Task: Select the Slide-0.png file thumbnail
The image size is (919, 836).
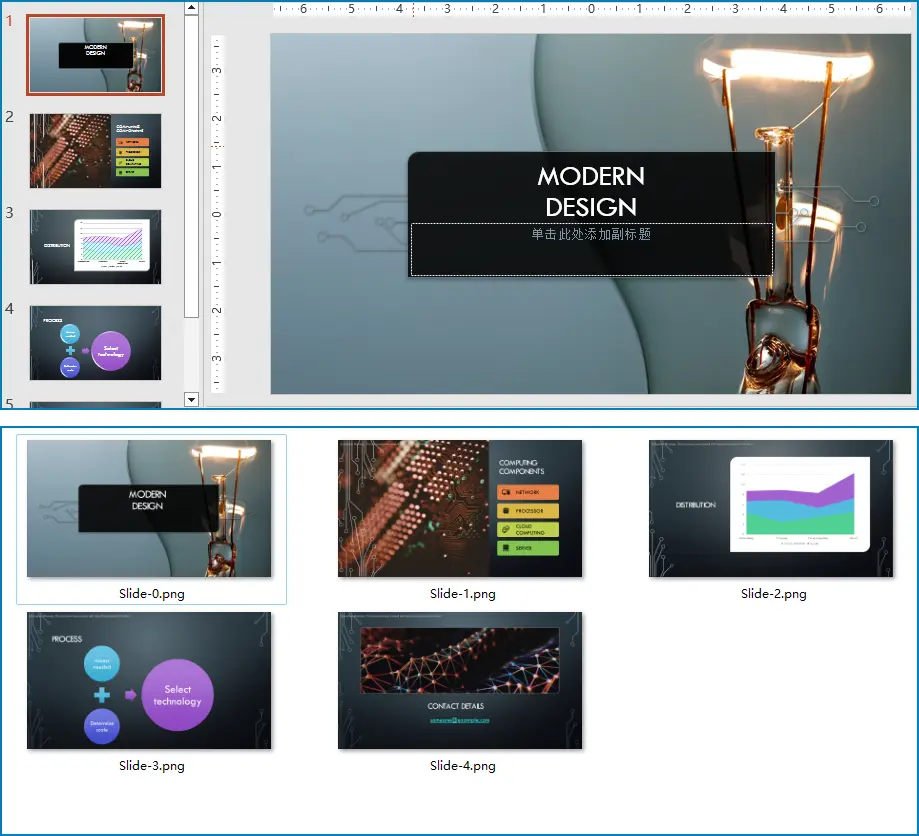Action: 149,509
